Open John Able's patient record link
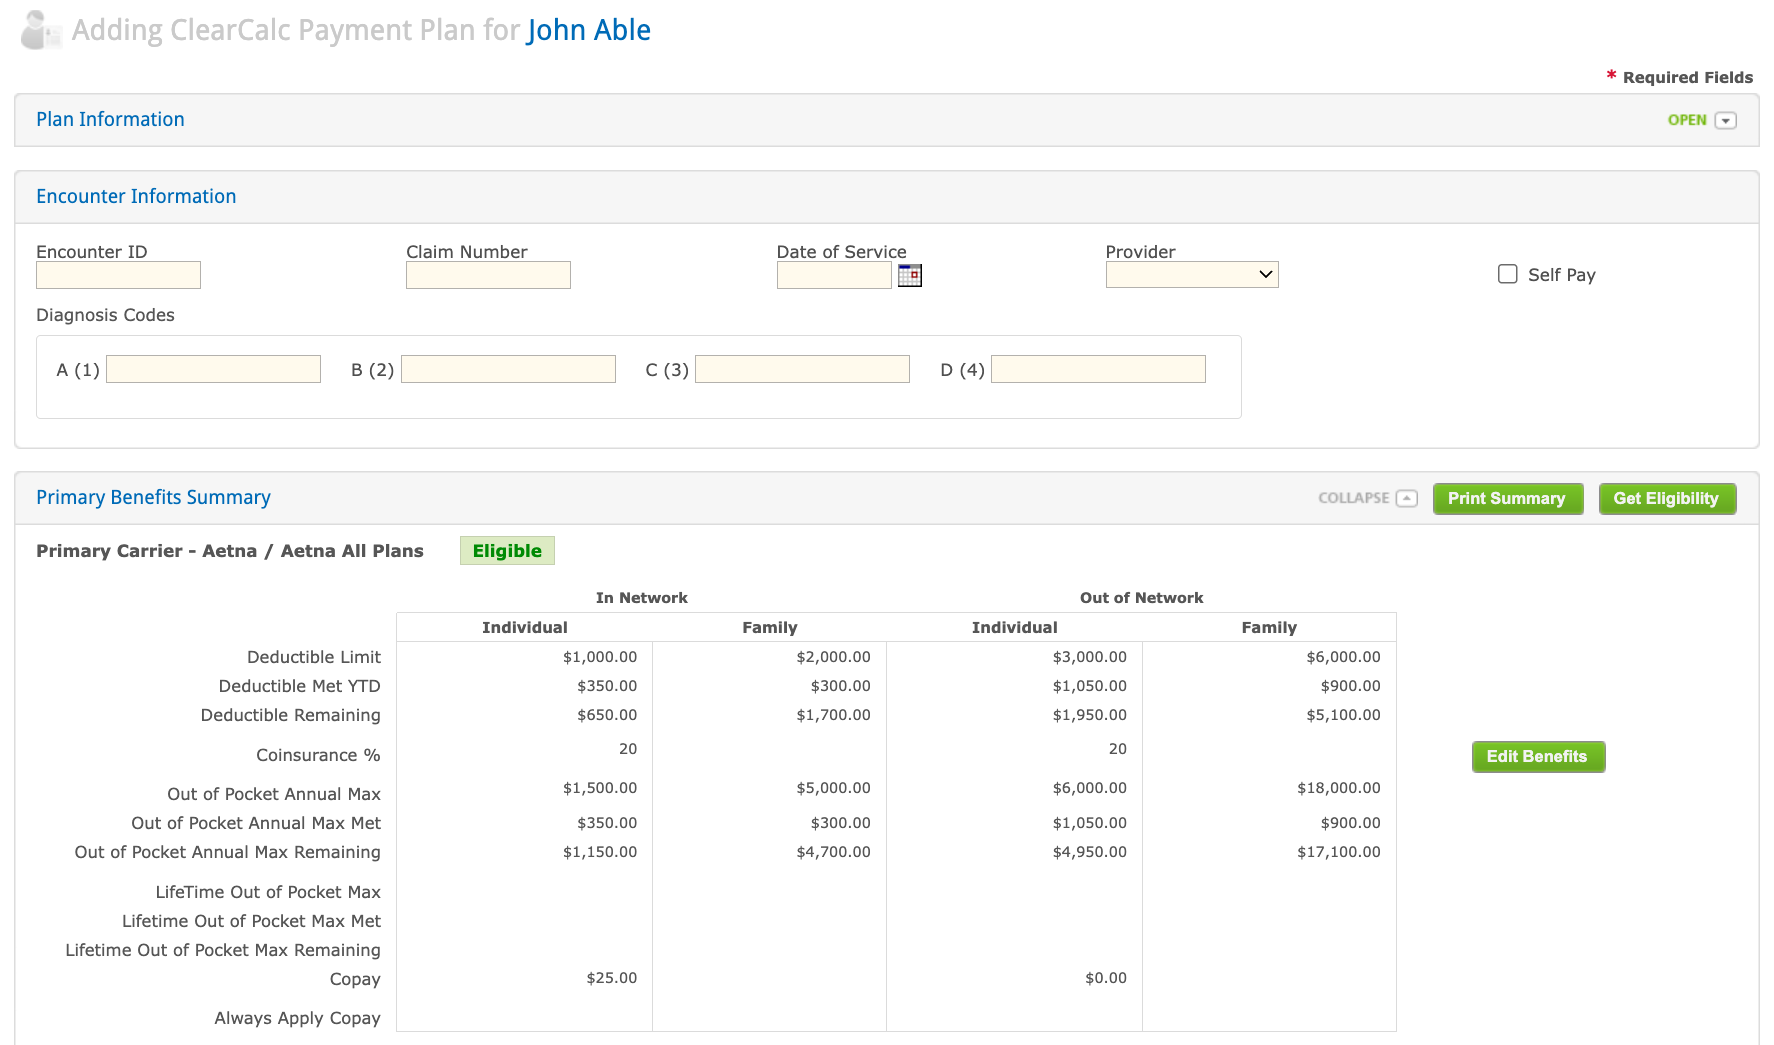This screenshot has height=1045, width=1774. [x=589, y=30]
